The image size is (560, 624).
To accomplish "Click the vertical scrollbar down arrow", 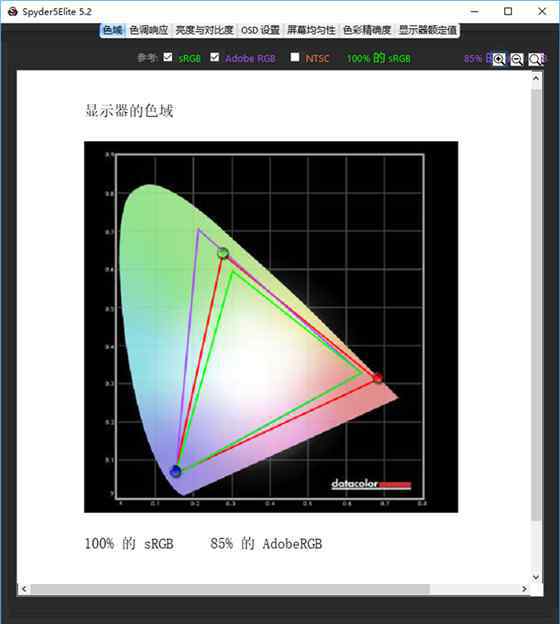I will (536, 577).
